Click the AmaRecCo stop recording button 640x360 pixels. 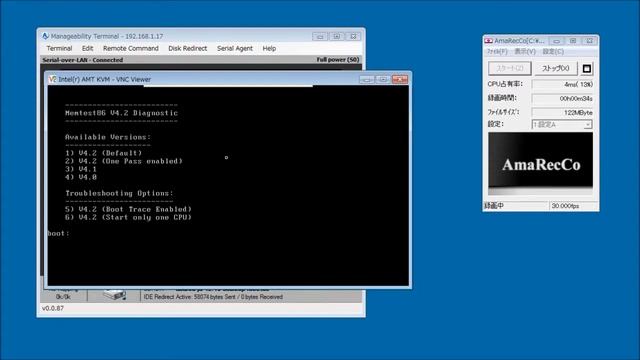pos(556,69)
